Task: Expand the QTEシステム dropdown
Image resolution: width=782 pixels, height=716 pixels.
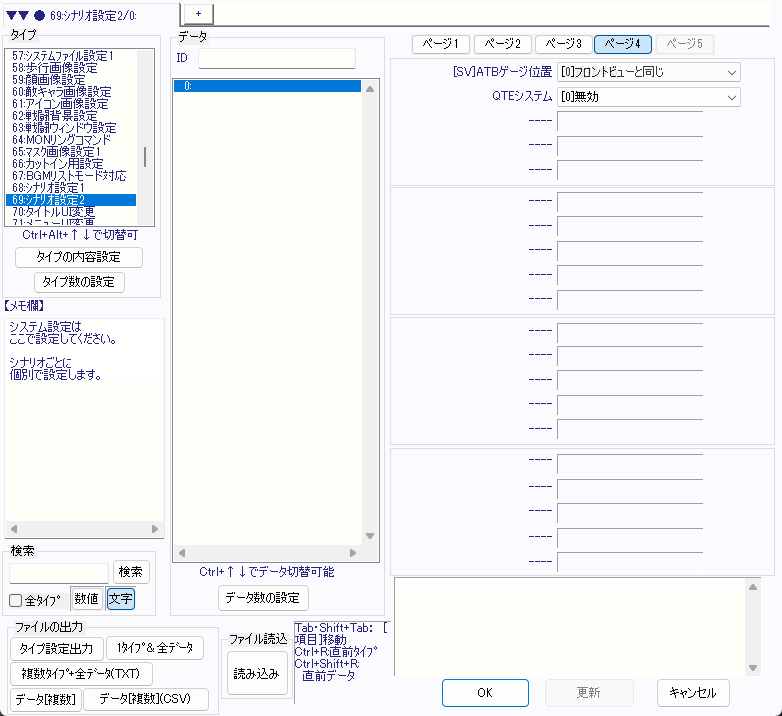Action: tap(648, 97)
